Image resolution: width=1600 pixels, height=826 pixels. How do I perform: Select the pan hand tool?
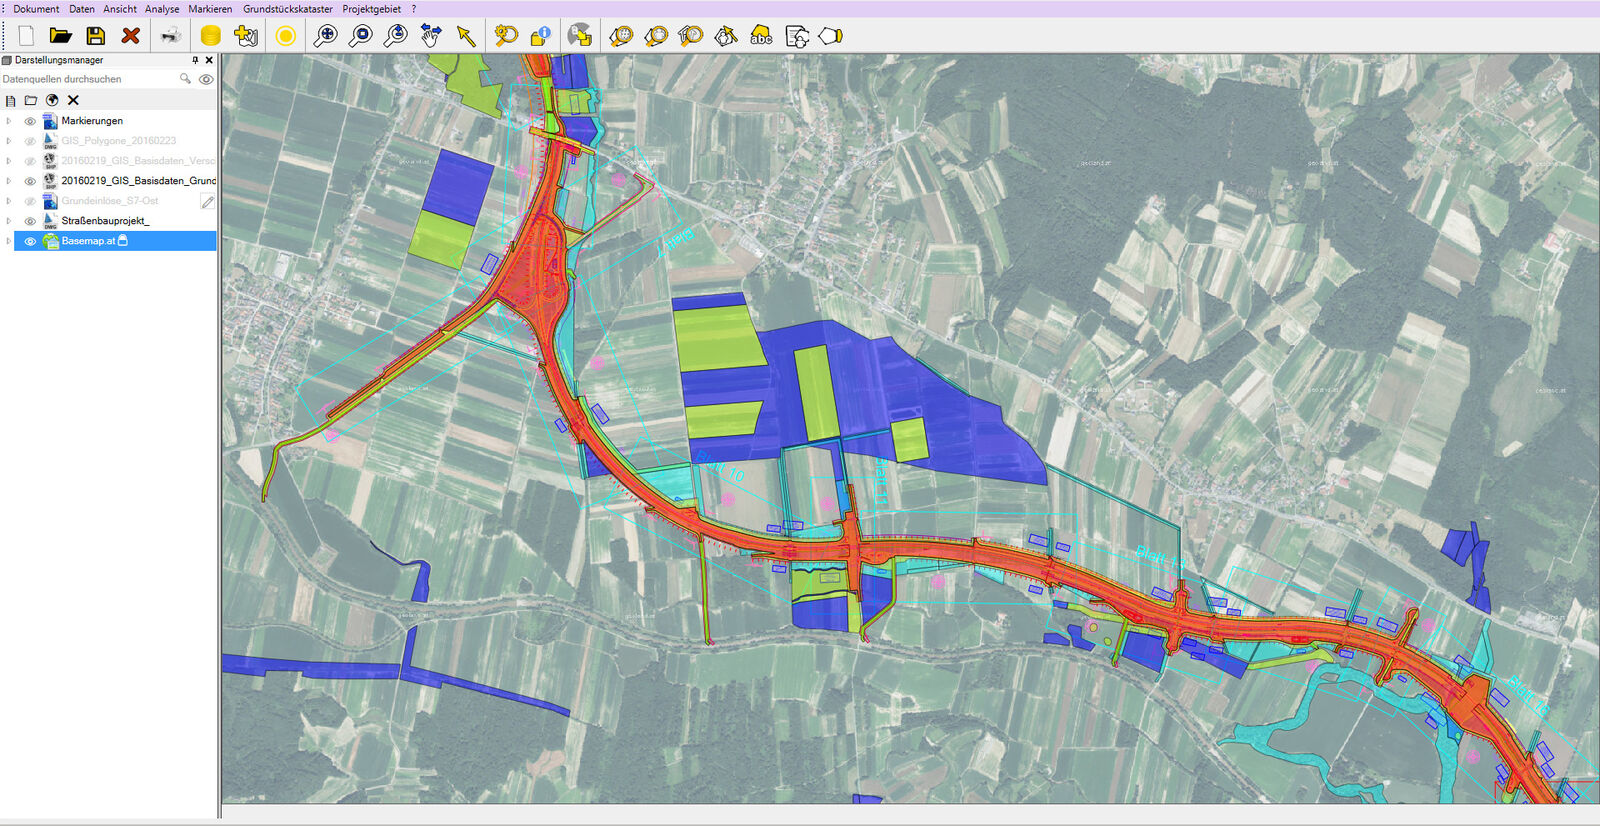coord(431,36)
